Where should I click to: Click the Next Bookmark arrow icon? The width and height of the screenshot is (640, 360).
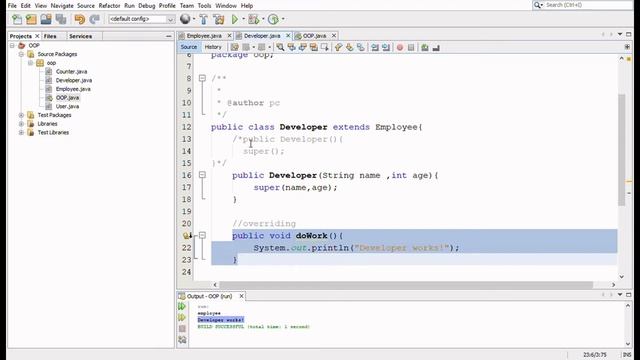pyautogui.click(x=349, y=47)
